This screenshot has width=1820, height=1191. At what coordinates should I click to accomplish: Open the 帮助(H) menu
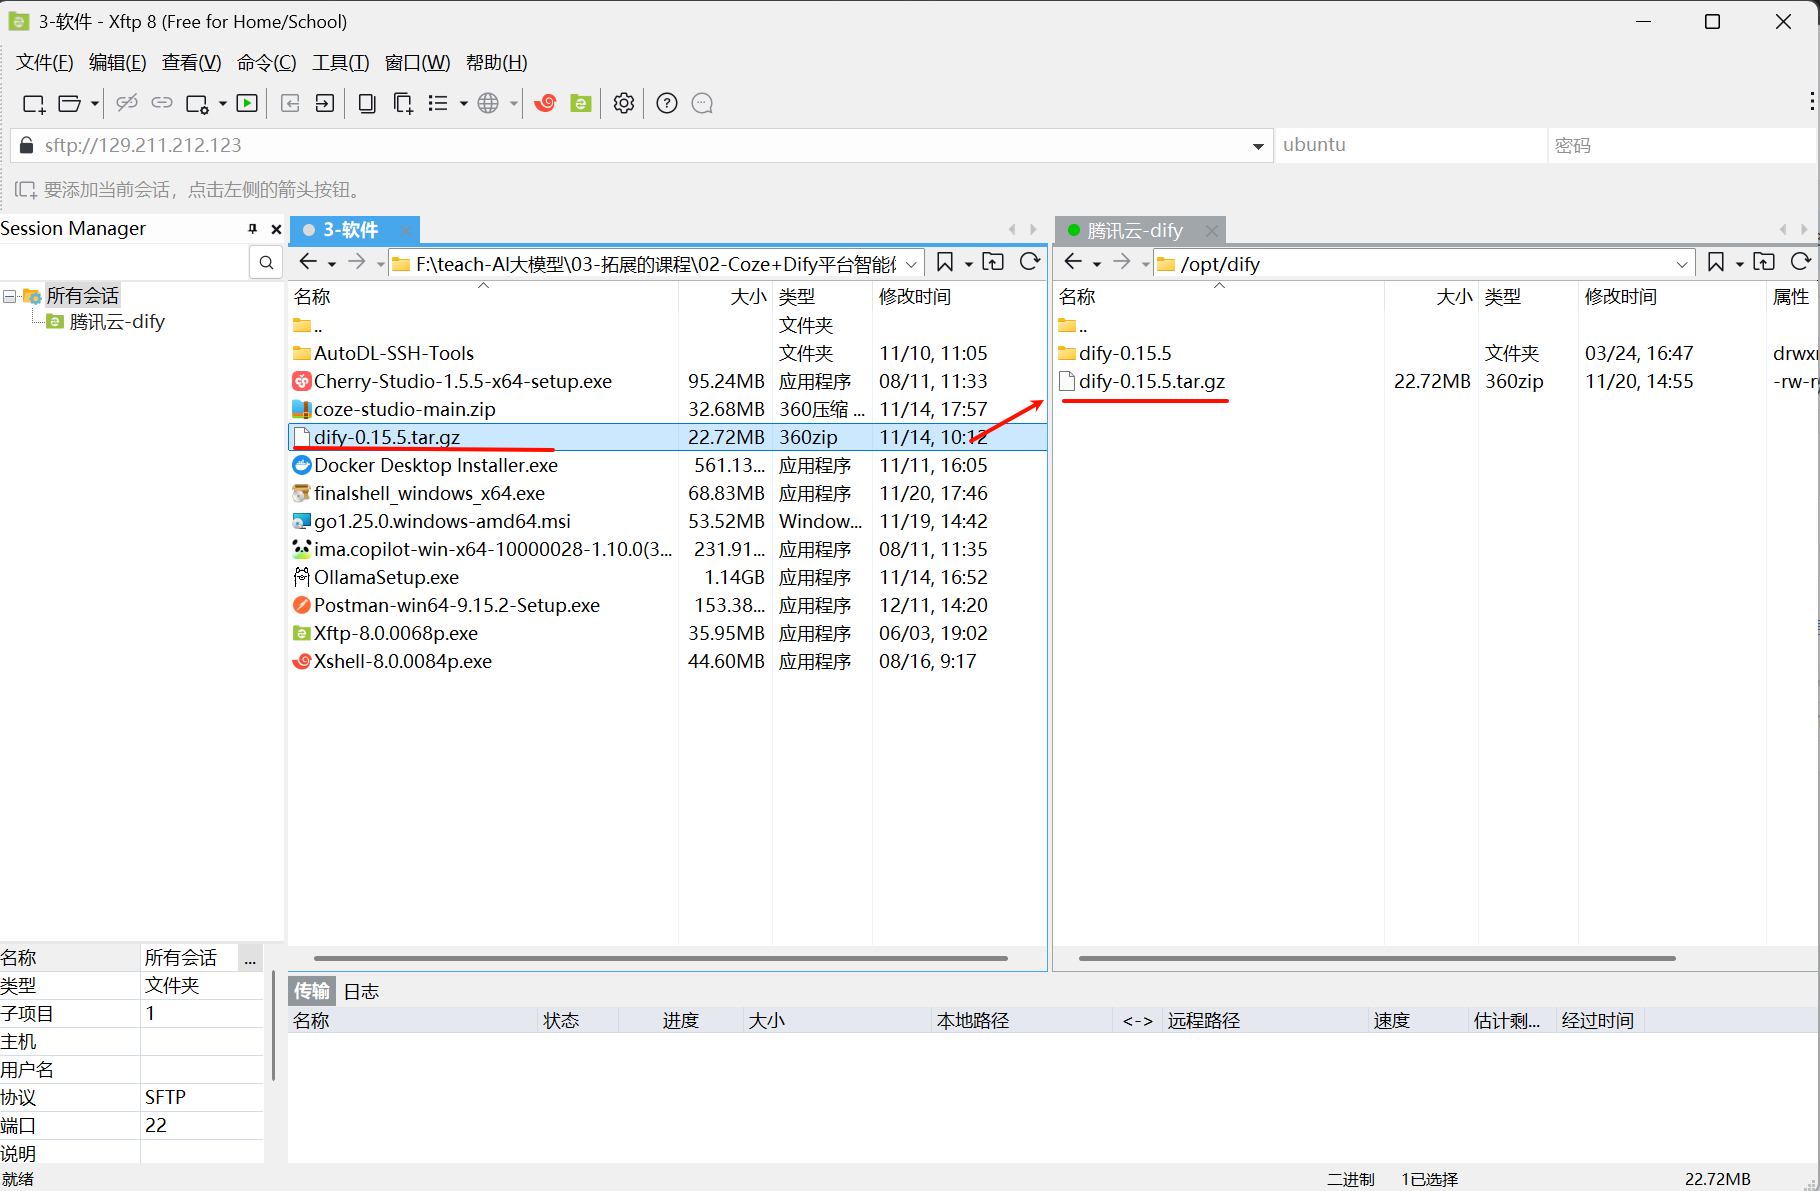497,62
